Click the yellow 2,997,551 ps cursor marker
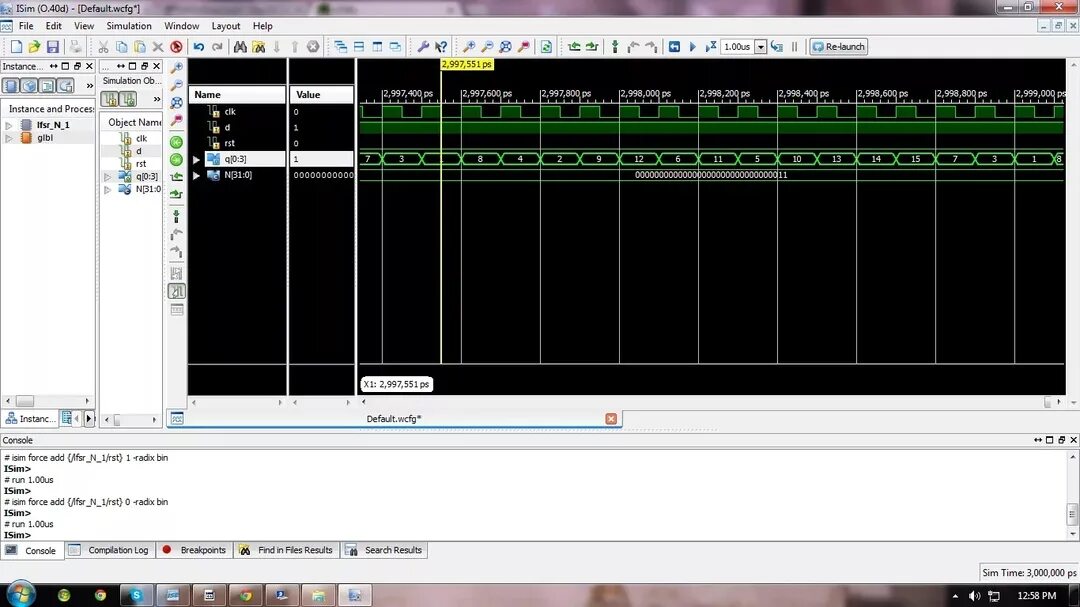The image size is (1080, 607). click(x=467, y=64)
